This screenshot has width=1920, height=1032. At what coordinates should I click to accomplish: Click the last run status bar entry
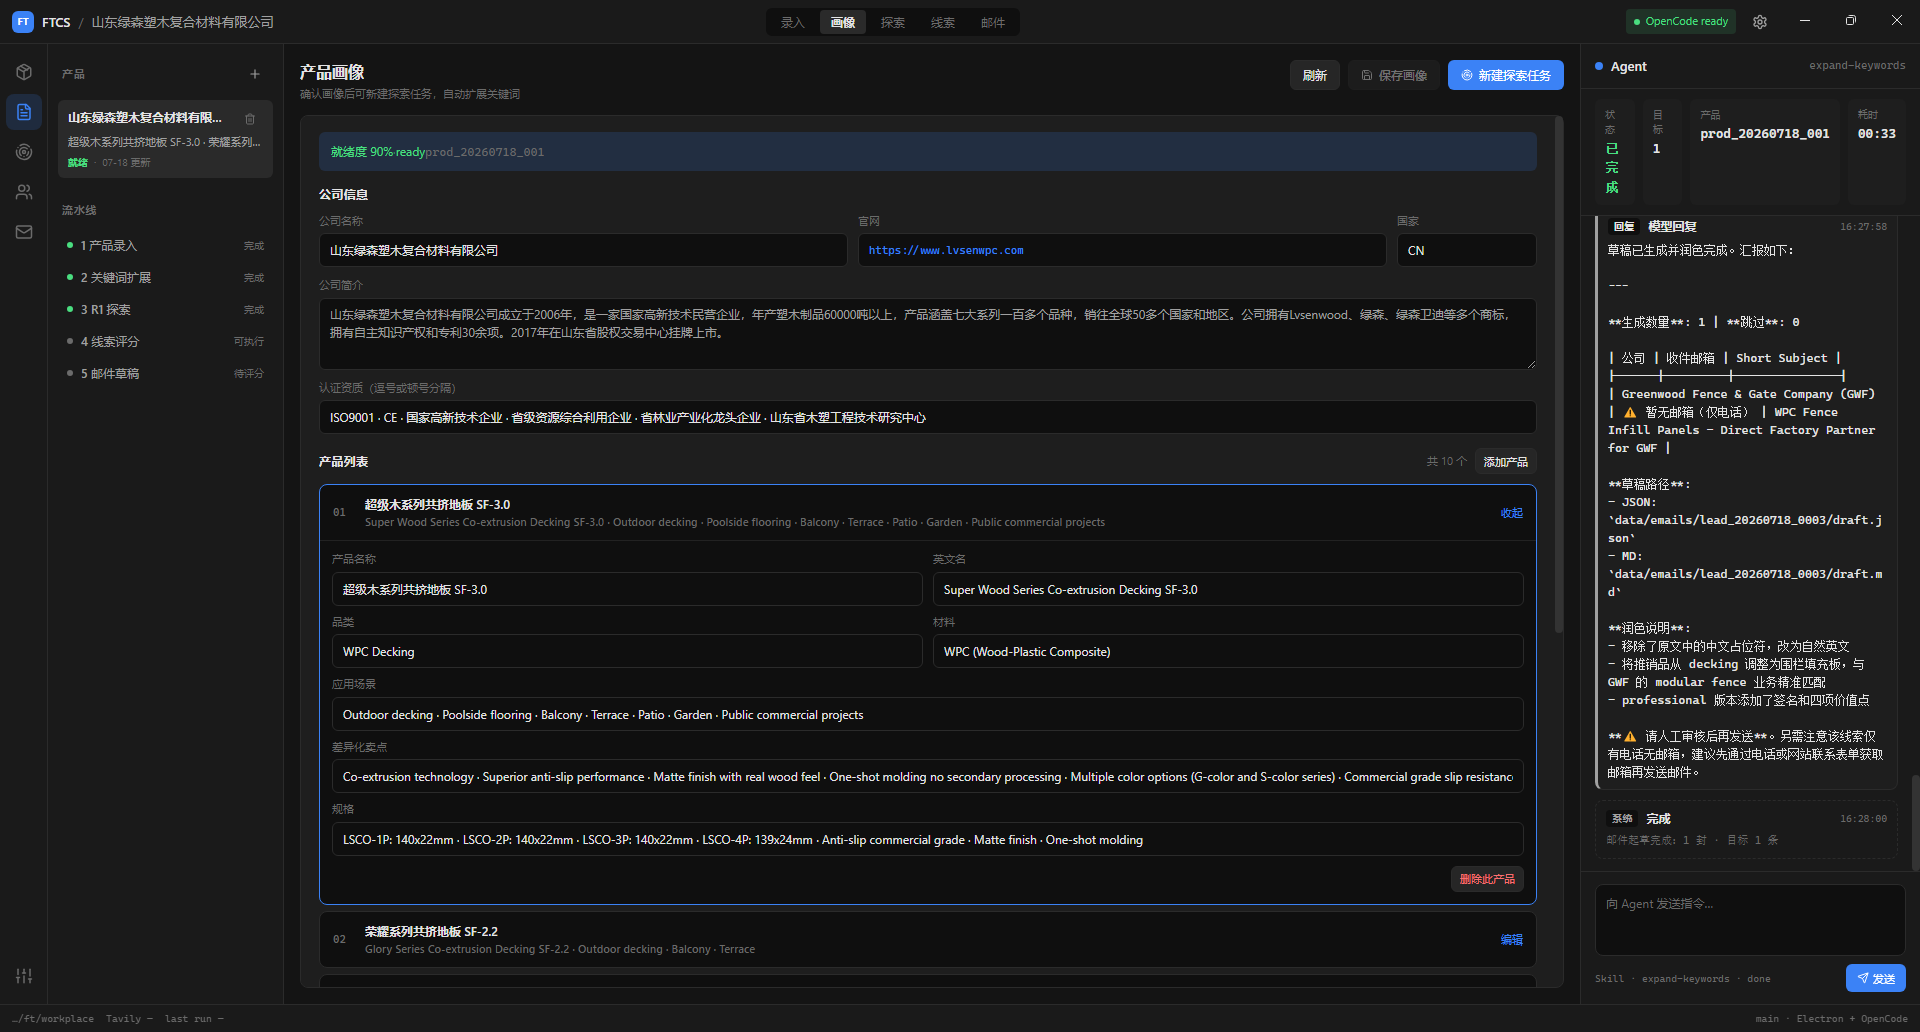pos(194,1019)
